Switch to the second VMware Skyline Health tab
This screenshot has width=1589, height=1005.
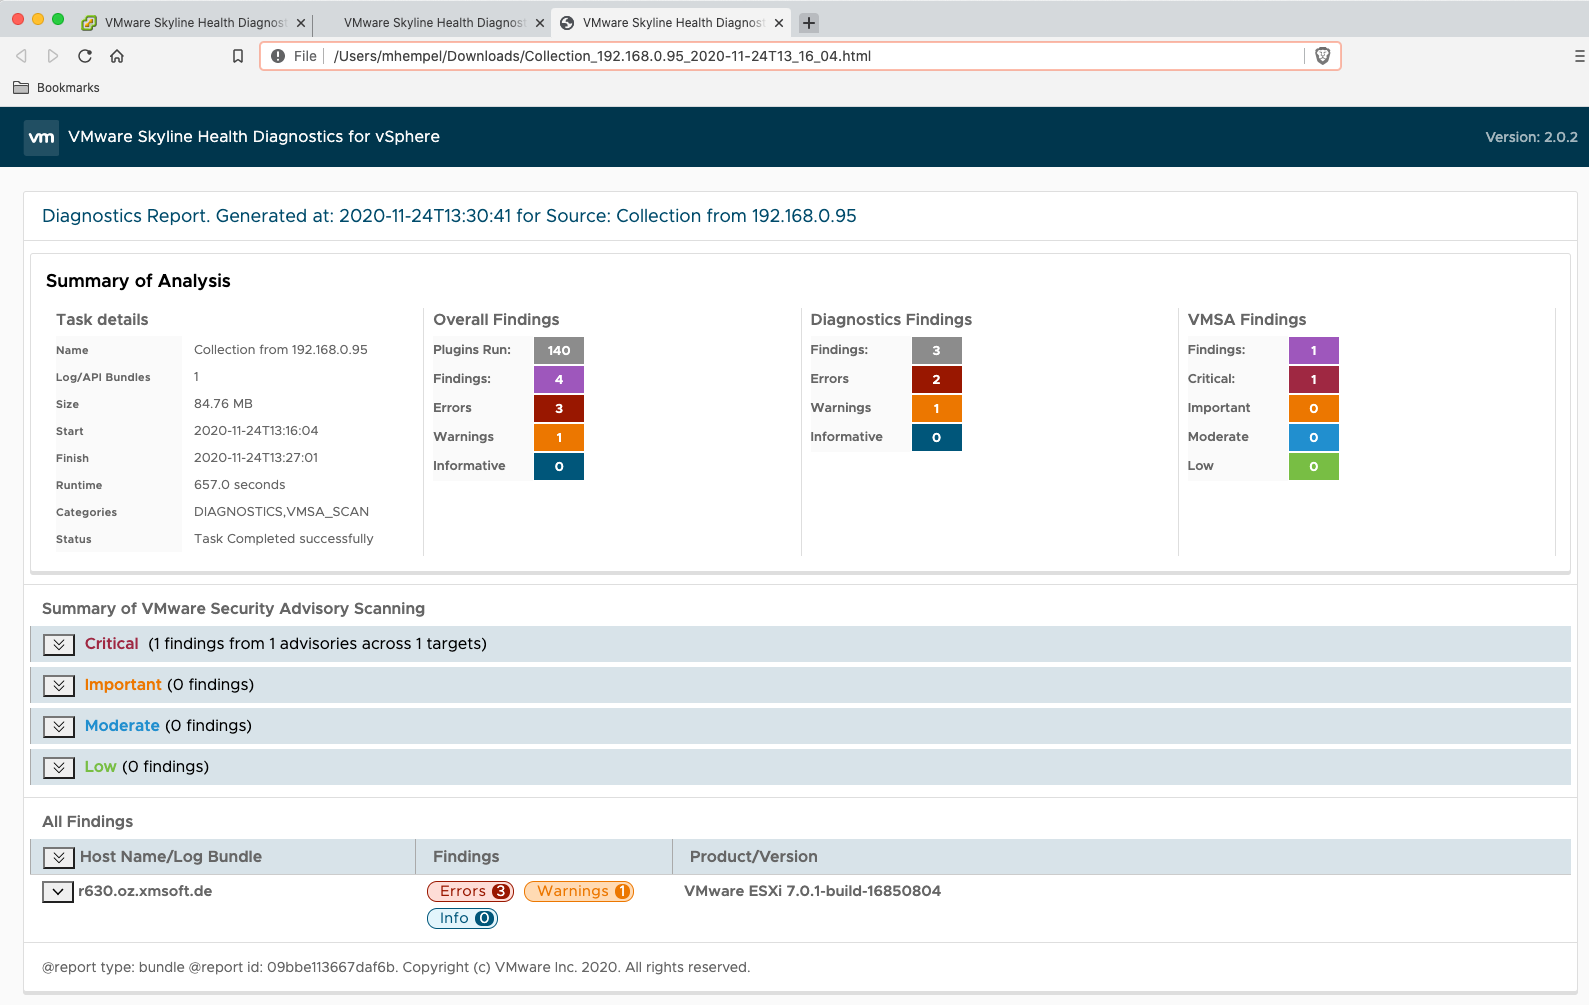click(x=433, y=23)
